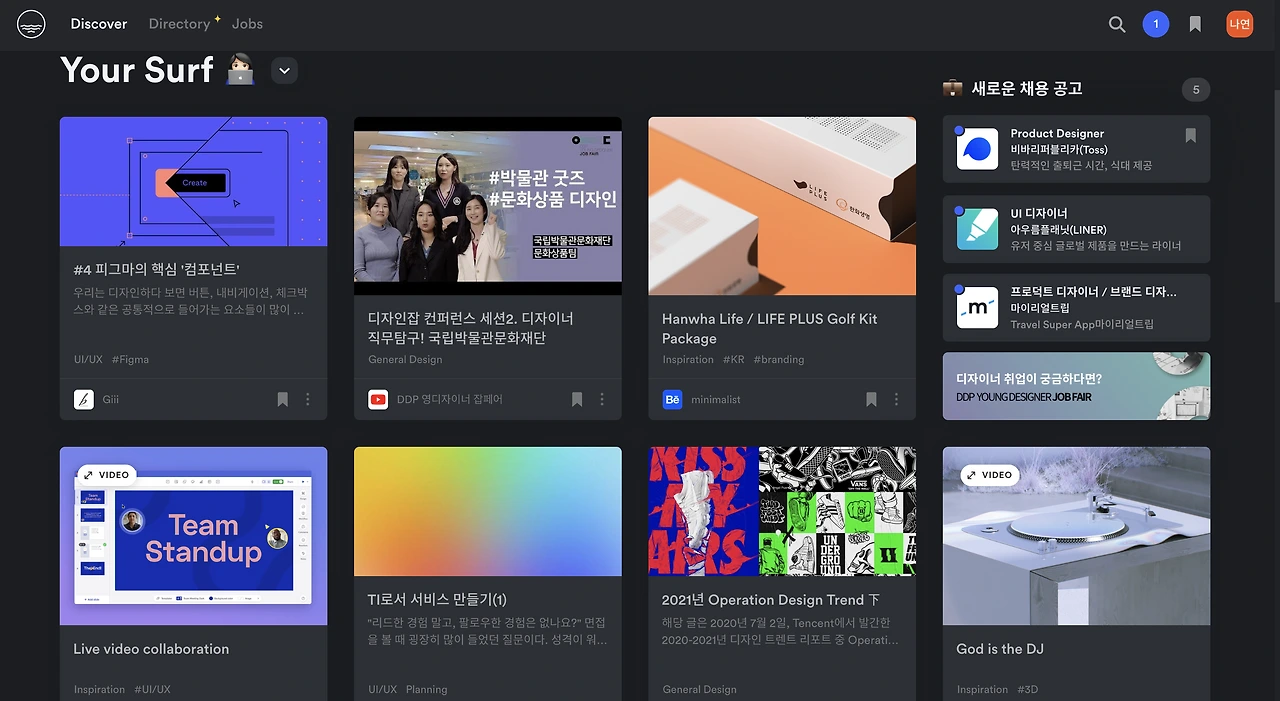Image resolution: width=1280 pixels, height=701 pixels.
Task: Go to the Discover tab
Action: tap(99, 24)
